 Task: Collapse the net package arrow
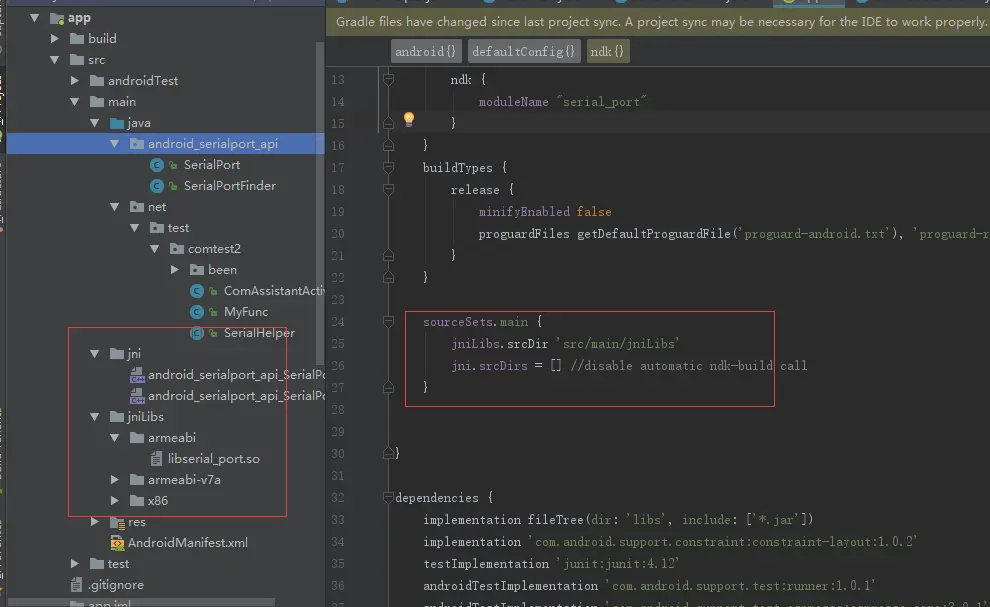(114, 207)
